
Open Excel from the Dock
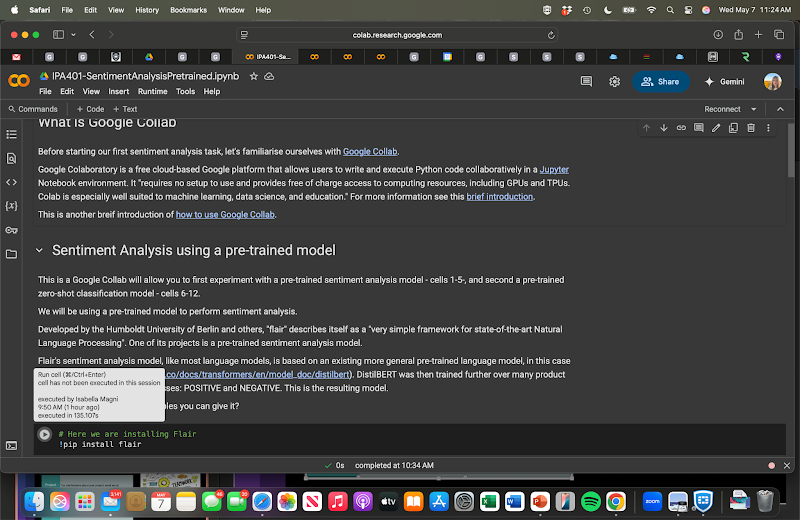[x=489, y=502]
